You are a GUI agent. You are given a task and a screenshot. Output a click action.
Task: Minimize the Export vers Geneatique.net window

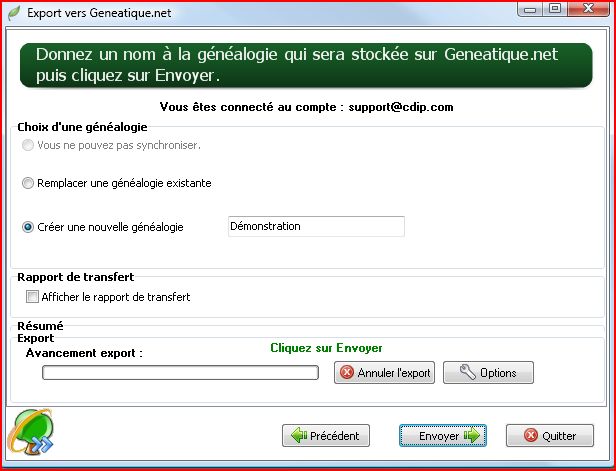click(x=530, y=9)
